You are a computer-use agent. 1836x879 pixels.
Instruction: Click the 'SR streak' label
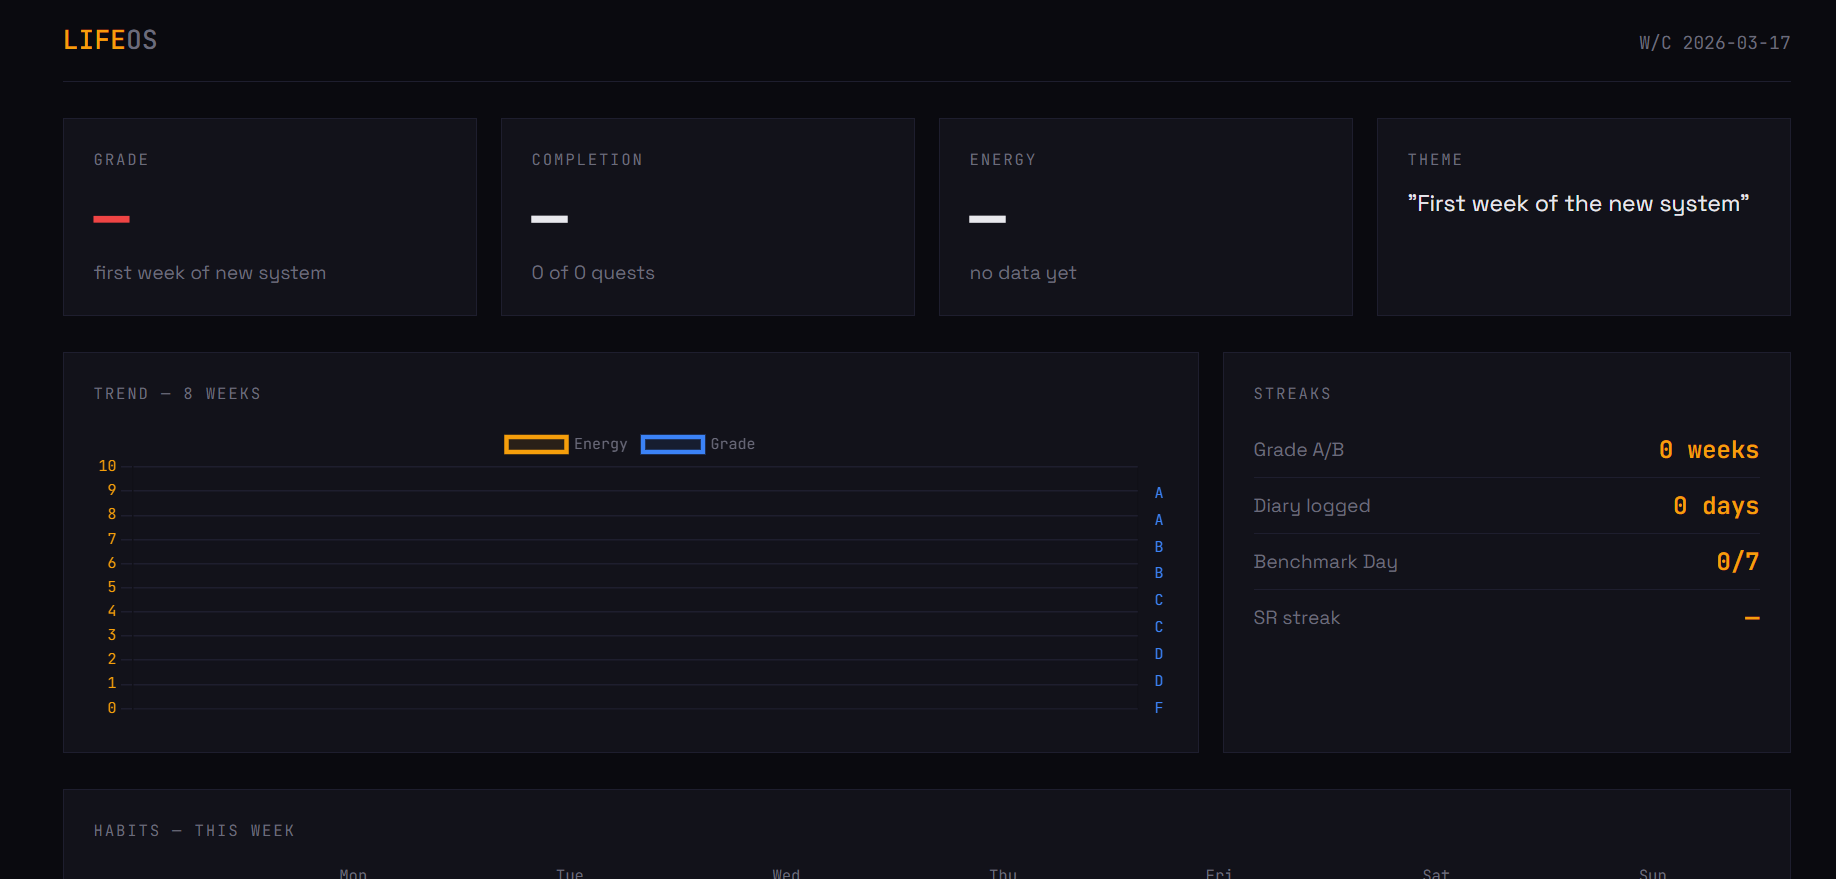point(1296,618)
